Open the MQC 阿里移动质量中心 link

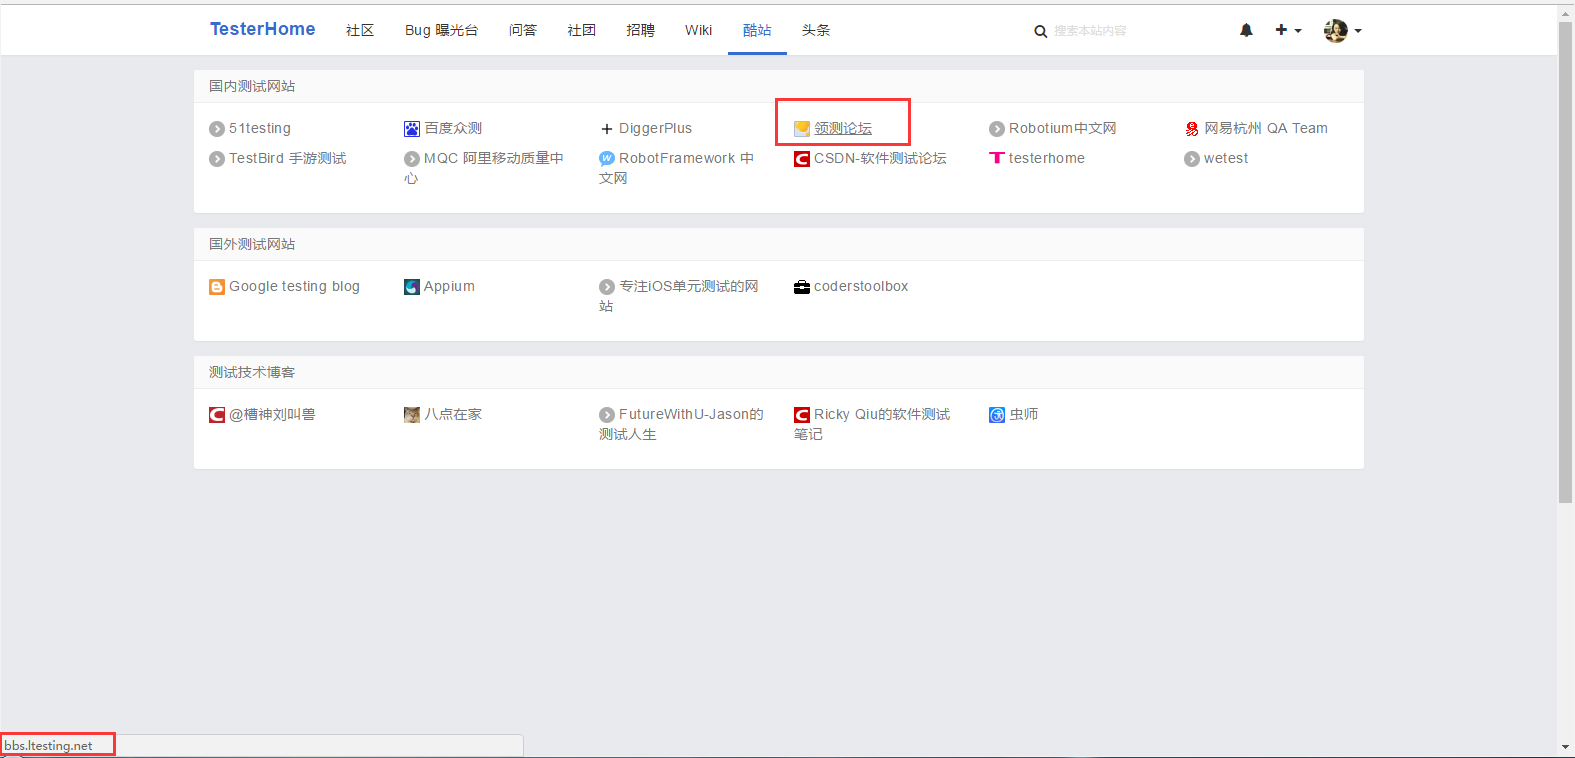pyautogui.click(x=484, y=168)
